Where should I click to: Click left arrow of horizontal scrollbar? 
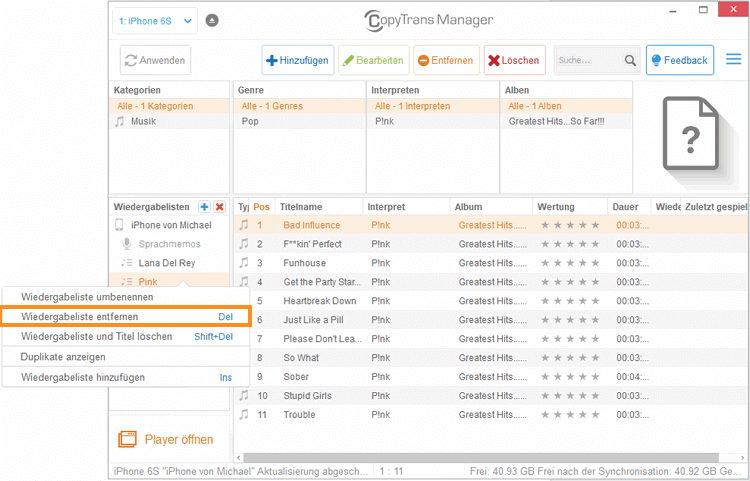coord(239,458)
